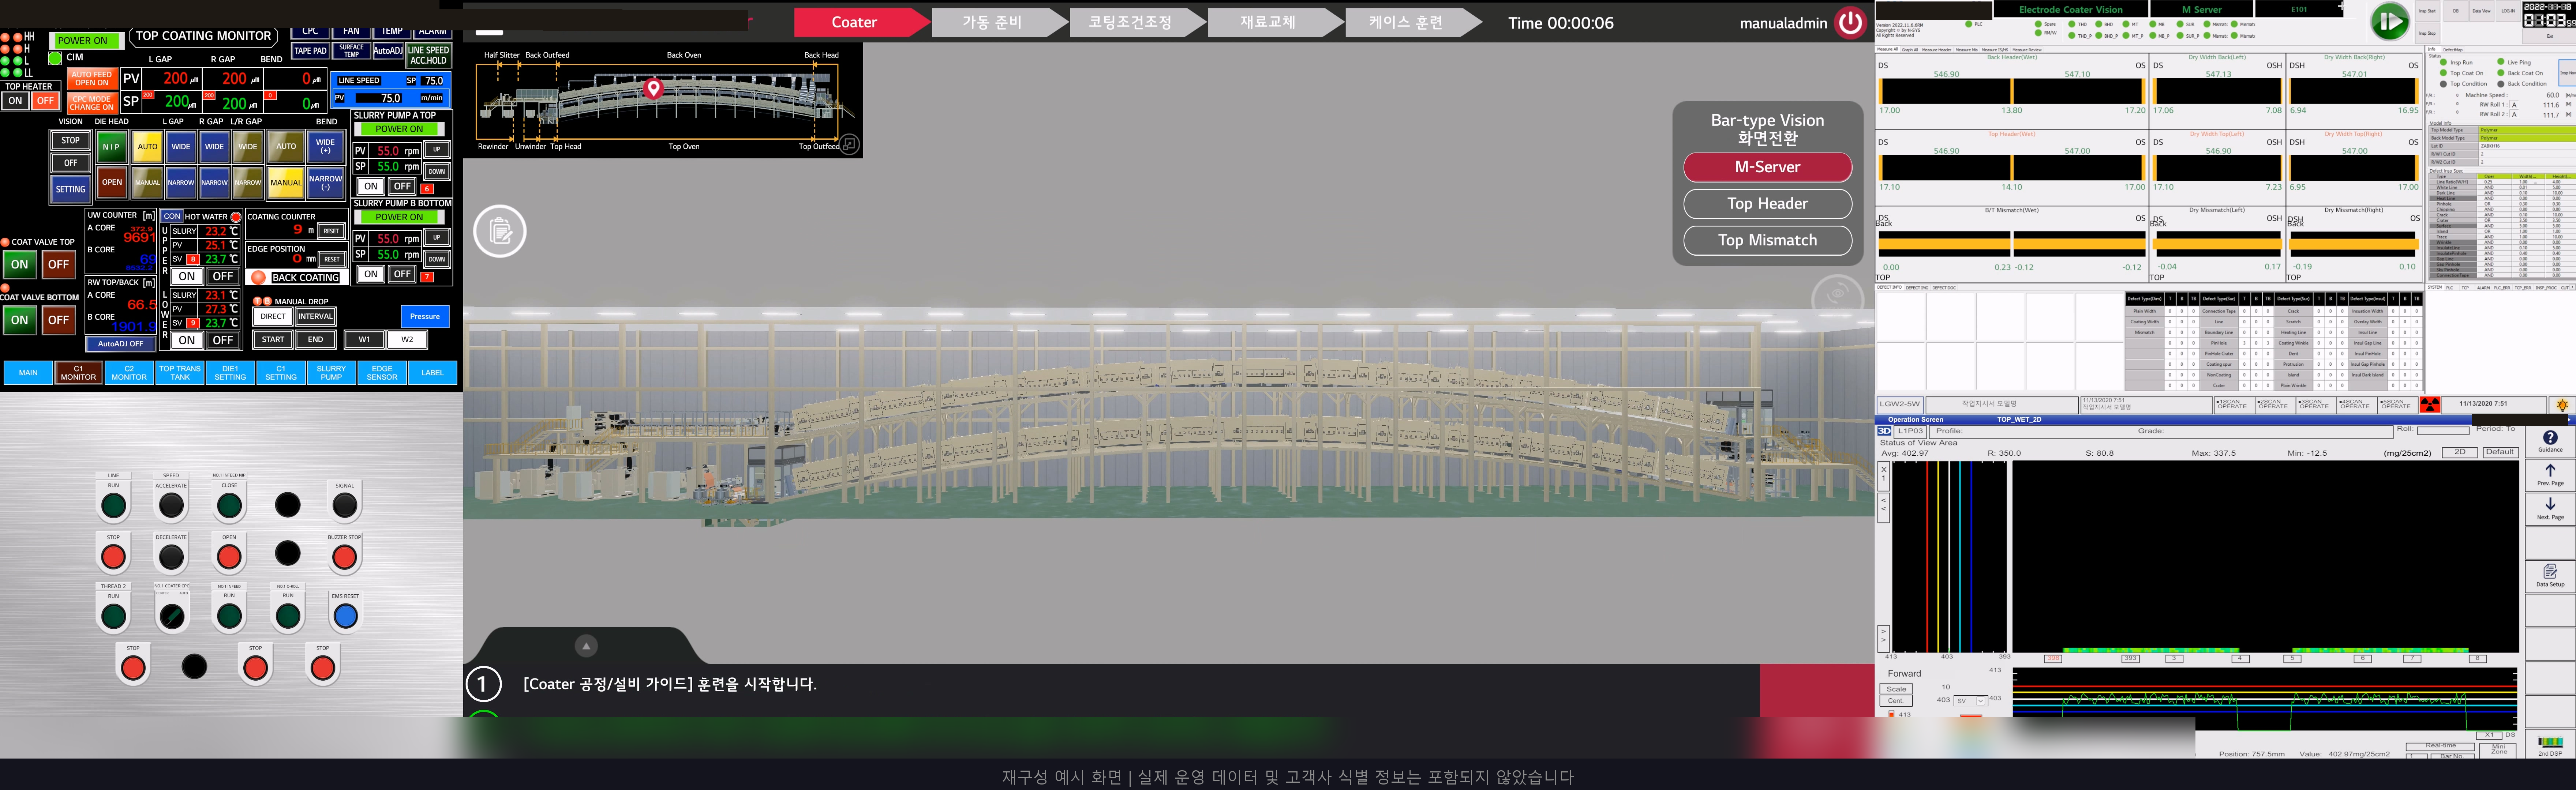
Task: Switch Coat Valve Top OFF
Action: (x=59, y=264)
